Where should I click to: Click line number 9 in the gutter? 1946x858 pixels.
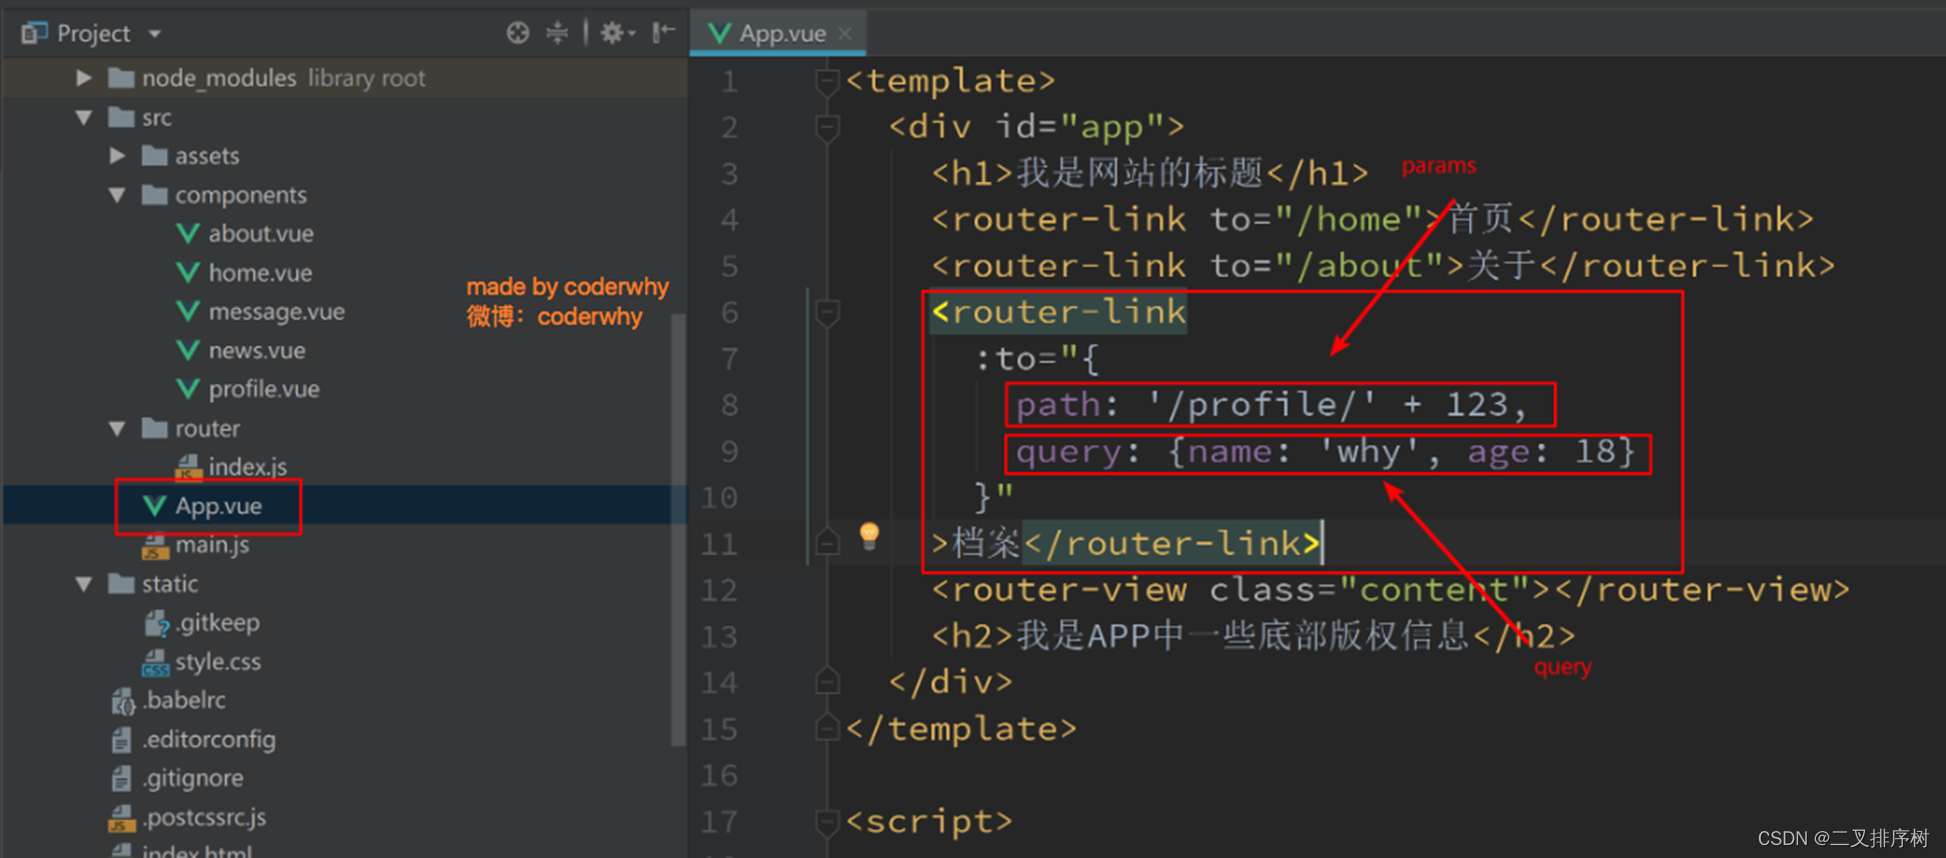click(x=730, y=452)
